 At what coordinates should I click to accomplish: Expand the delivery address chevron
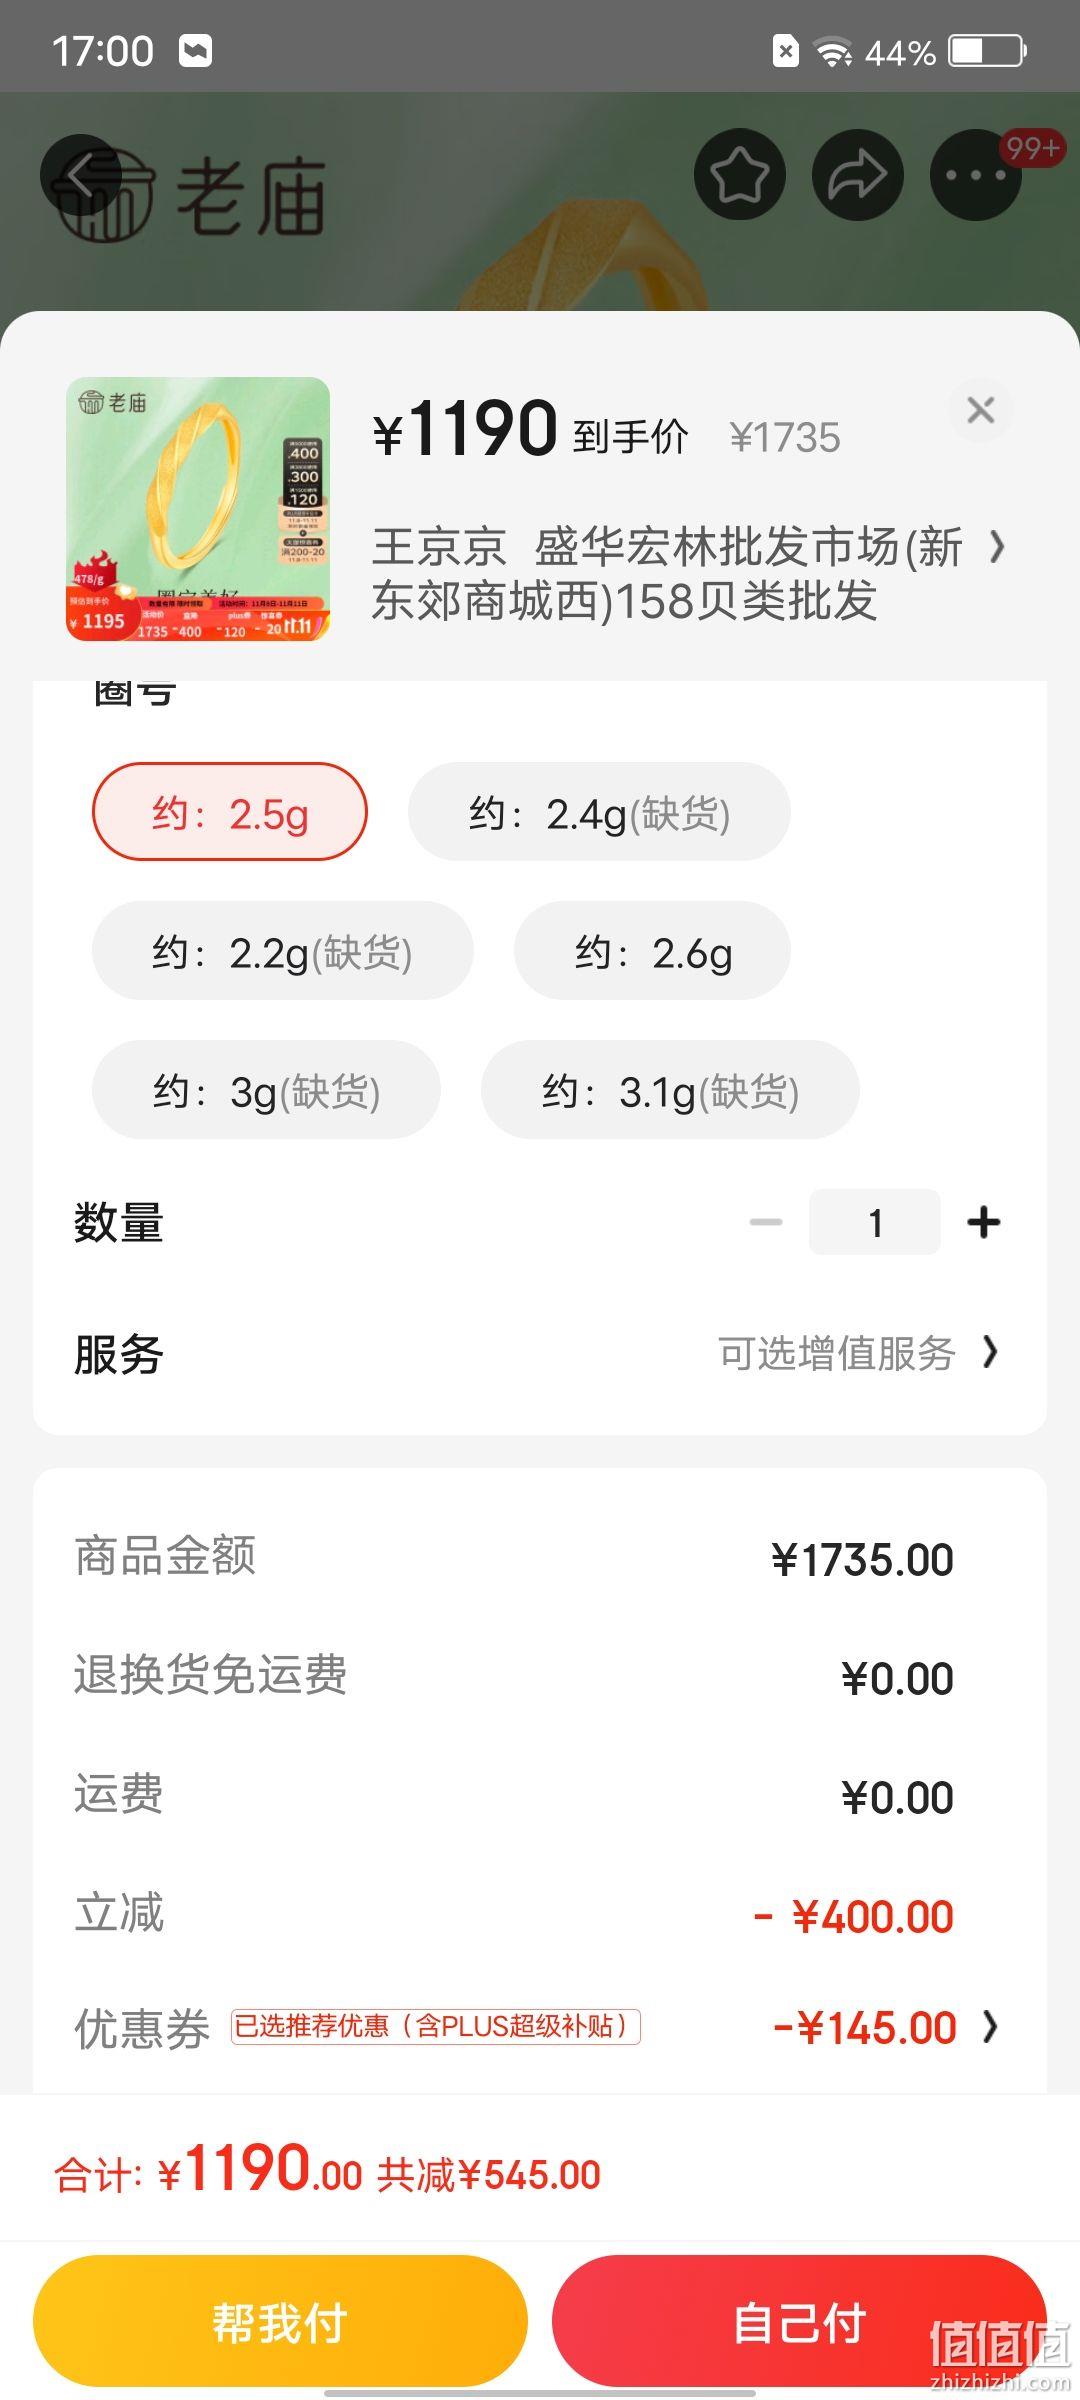click(x=996, y=547)
